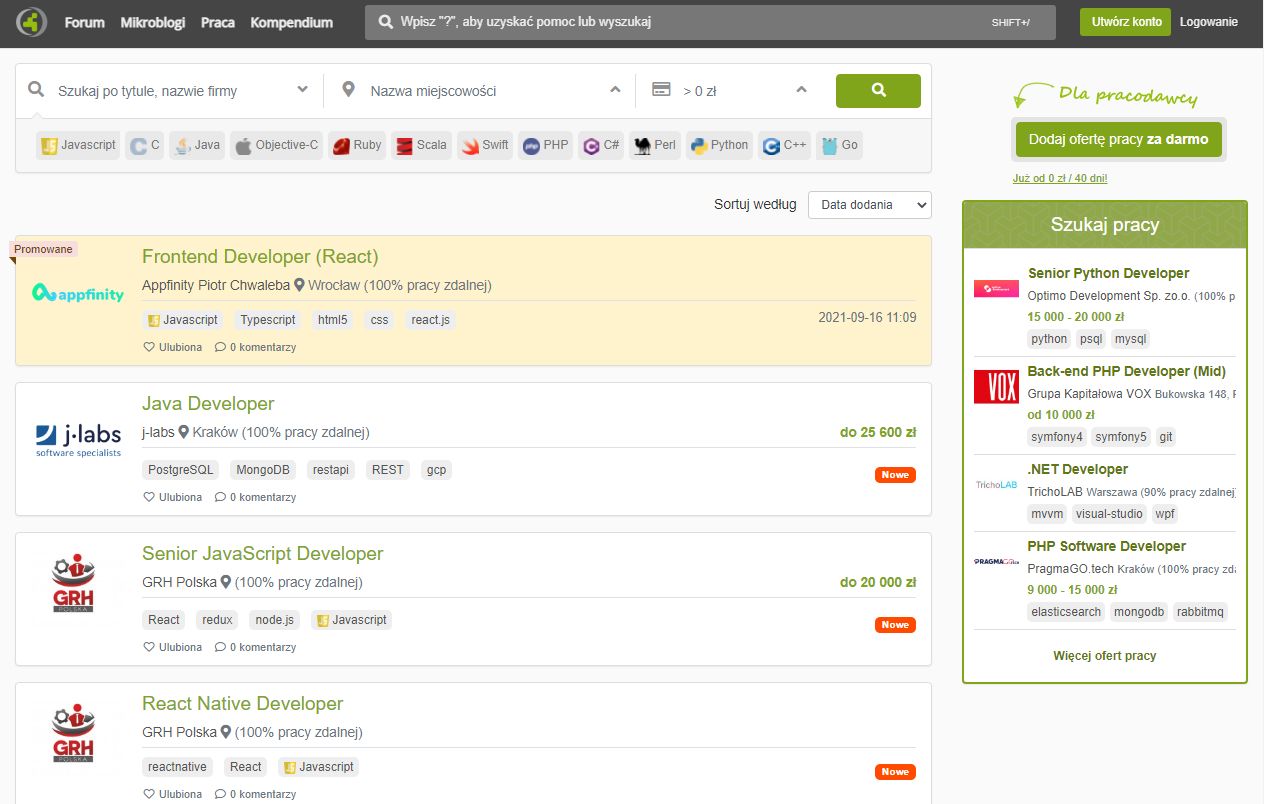Viewport: 1264px width, 804px height.
Task: Open the Sortuj według Data dodania dropdown
Action: pos(869,204)
